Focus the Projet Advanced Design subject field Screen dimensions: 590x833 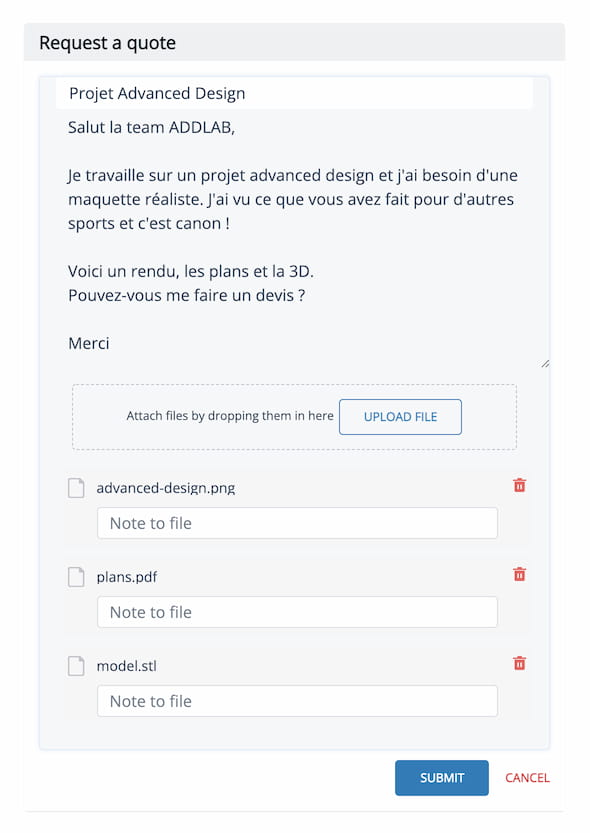pos(294,94)
